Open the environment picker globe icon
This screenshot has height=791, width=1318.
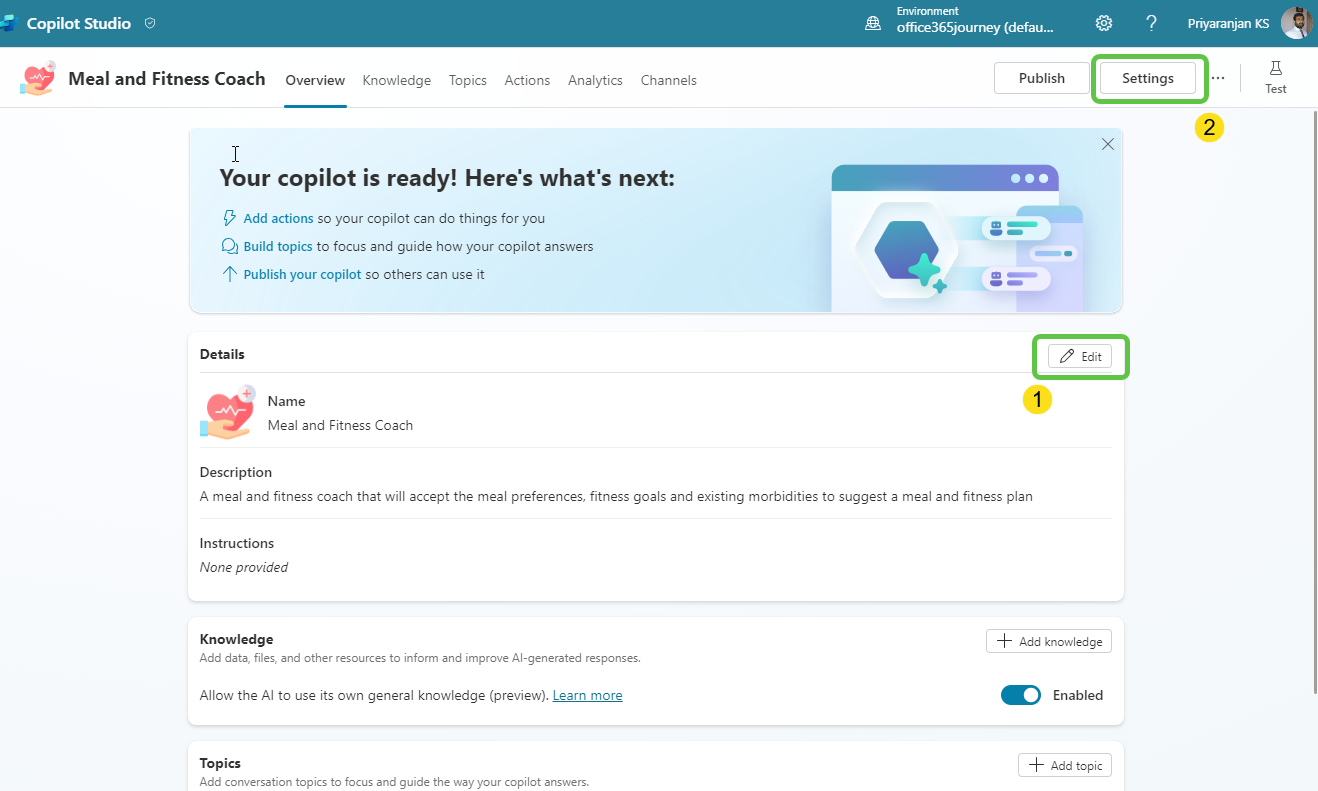(873, 23)
